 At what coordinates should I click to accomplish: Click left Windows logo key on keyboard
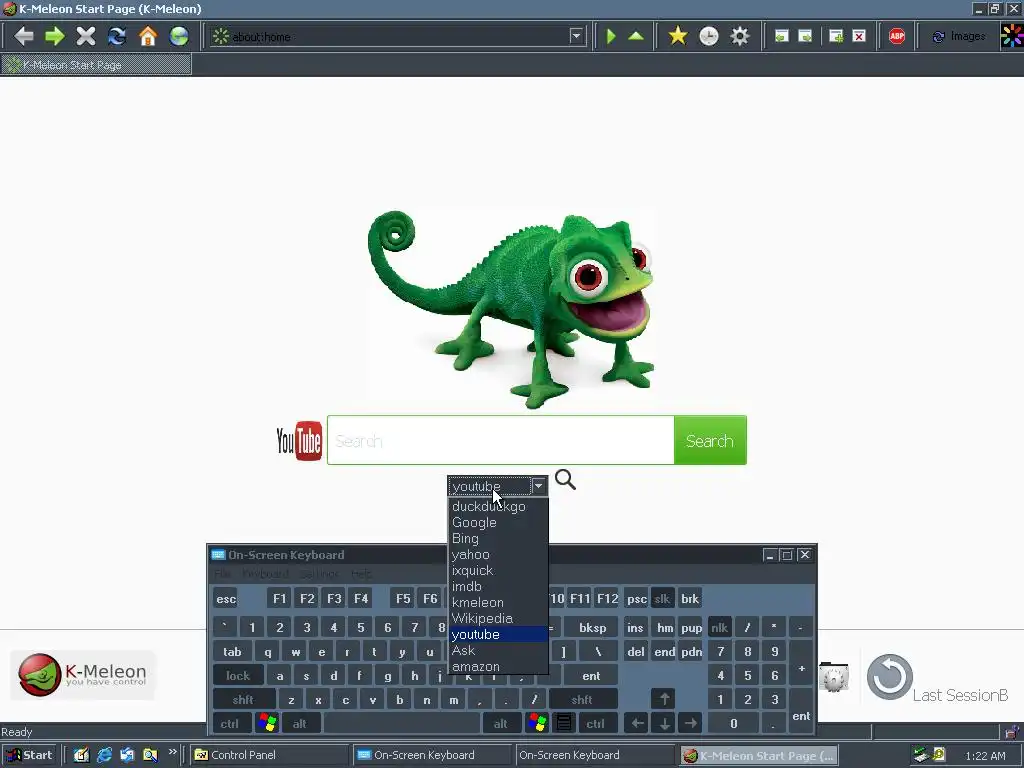[267, 724]
